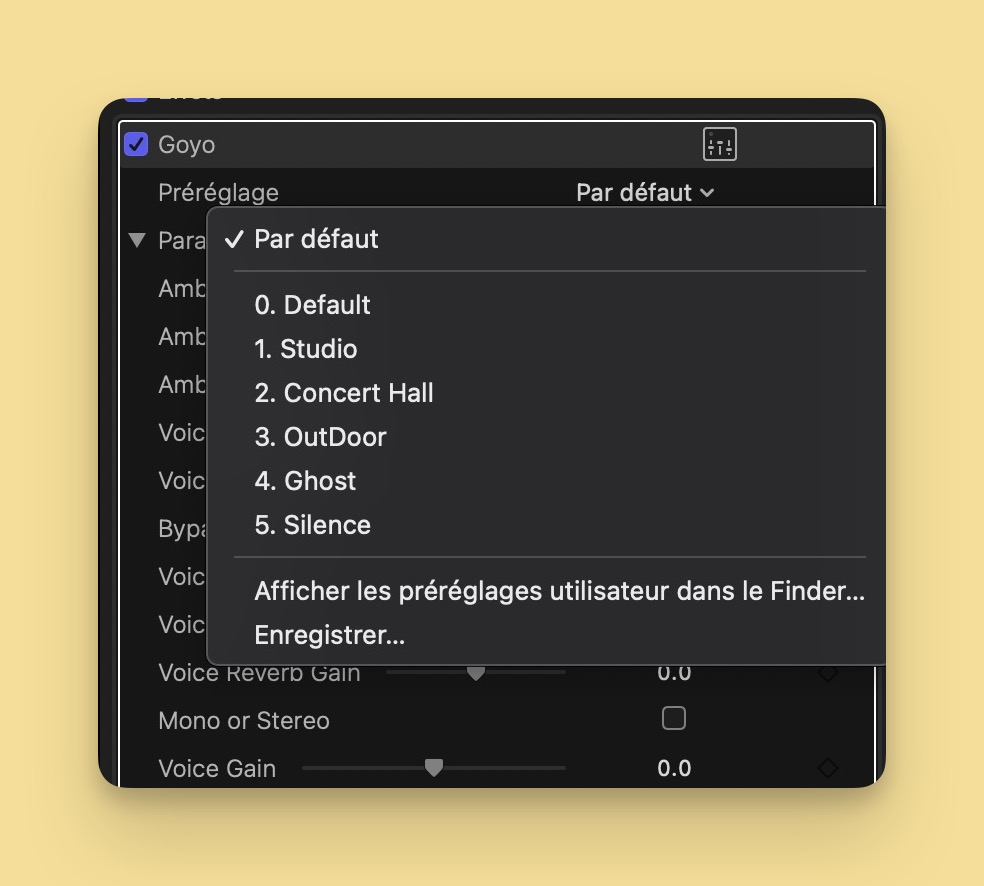Open the Préréglage dropdown showing Par défaut

(x=645, y=192)
